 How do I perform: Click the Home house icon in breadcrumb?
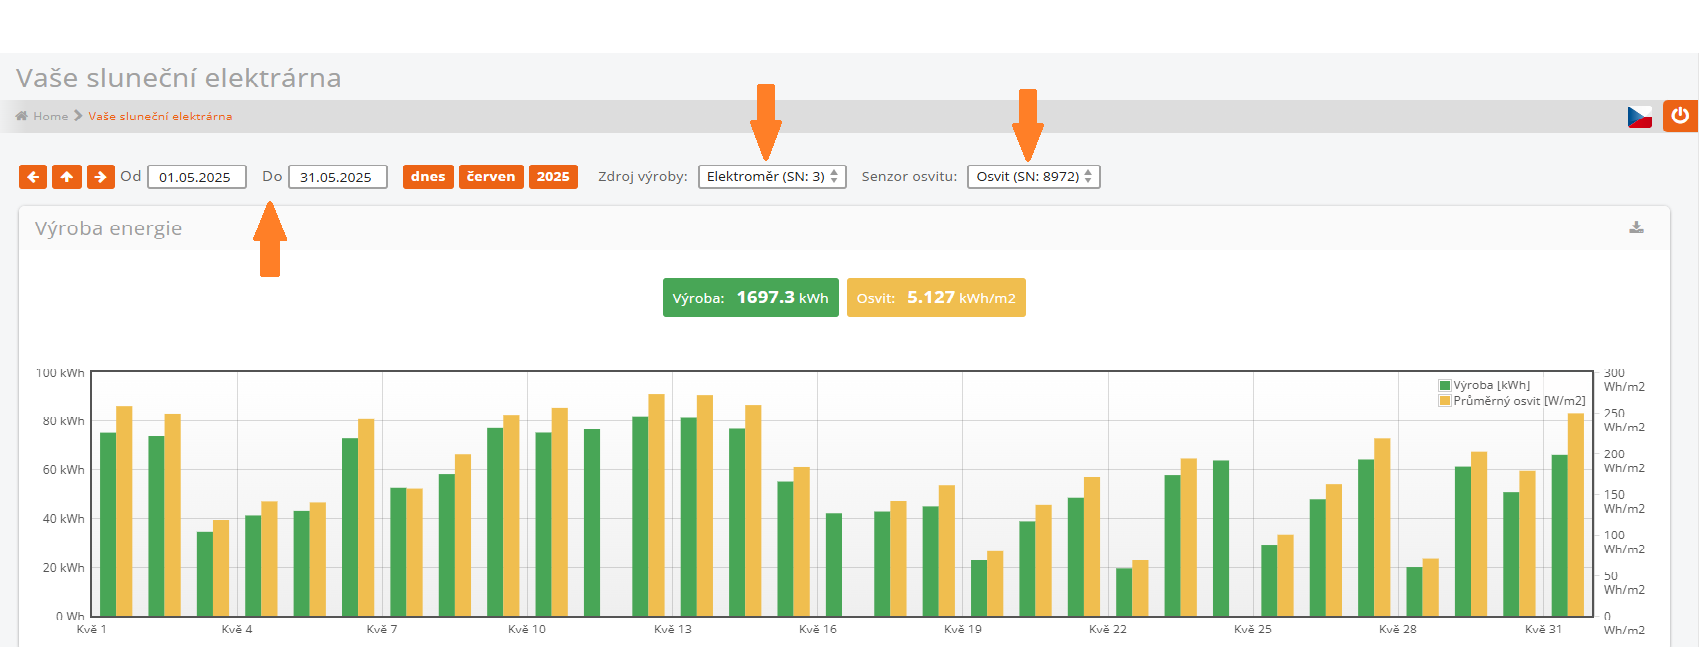22,116
